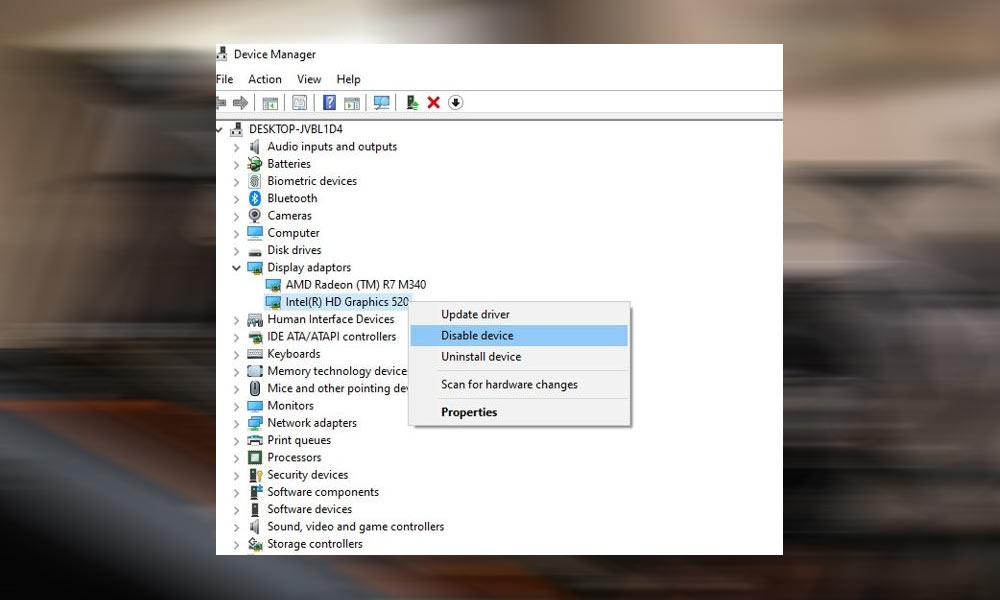Click the Device Manager title bar icon
Screen dimensions: 1000x600
click(222, 54)
